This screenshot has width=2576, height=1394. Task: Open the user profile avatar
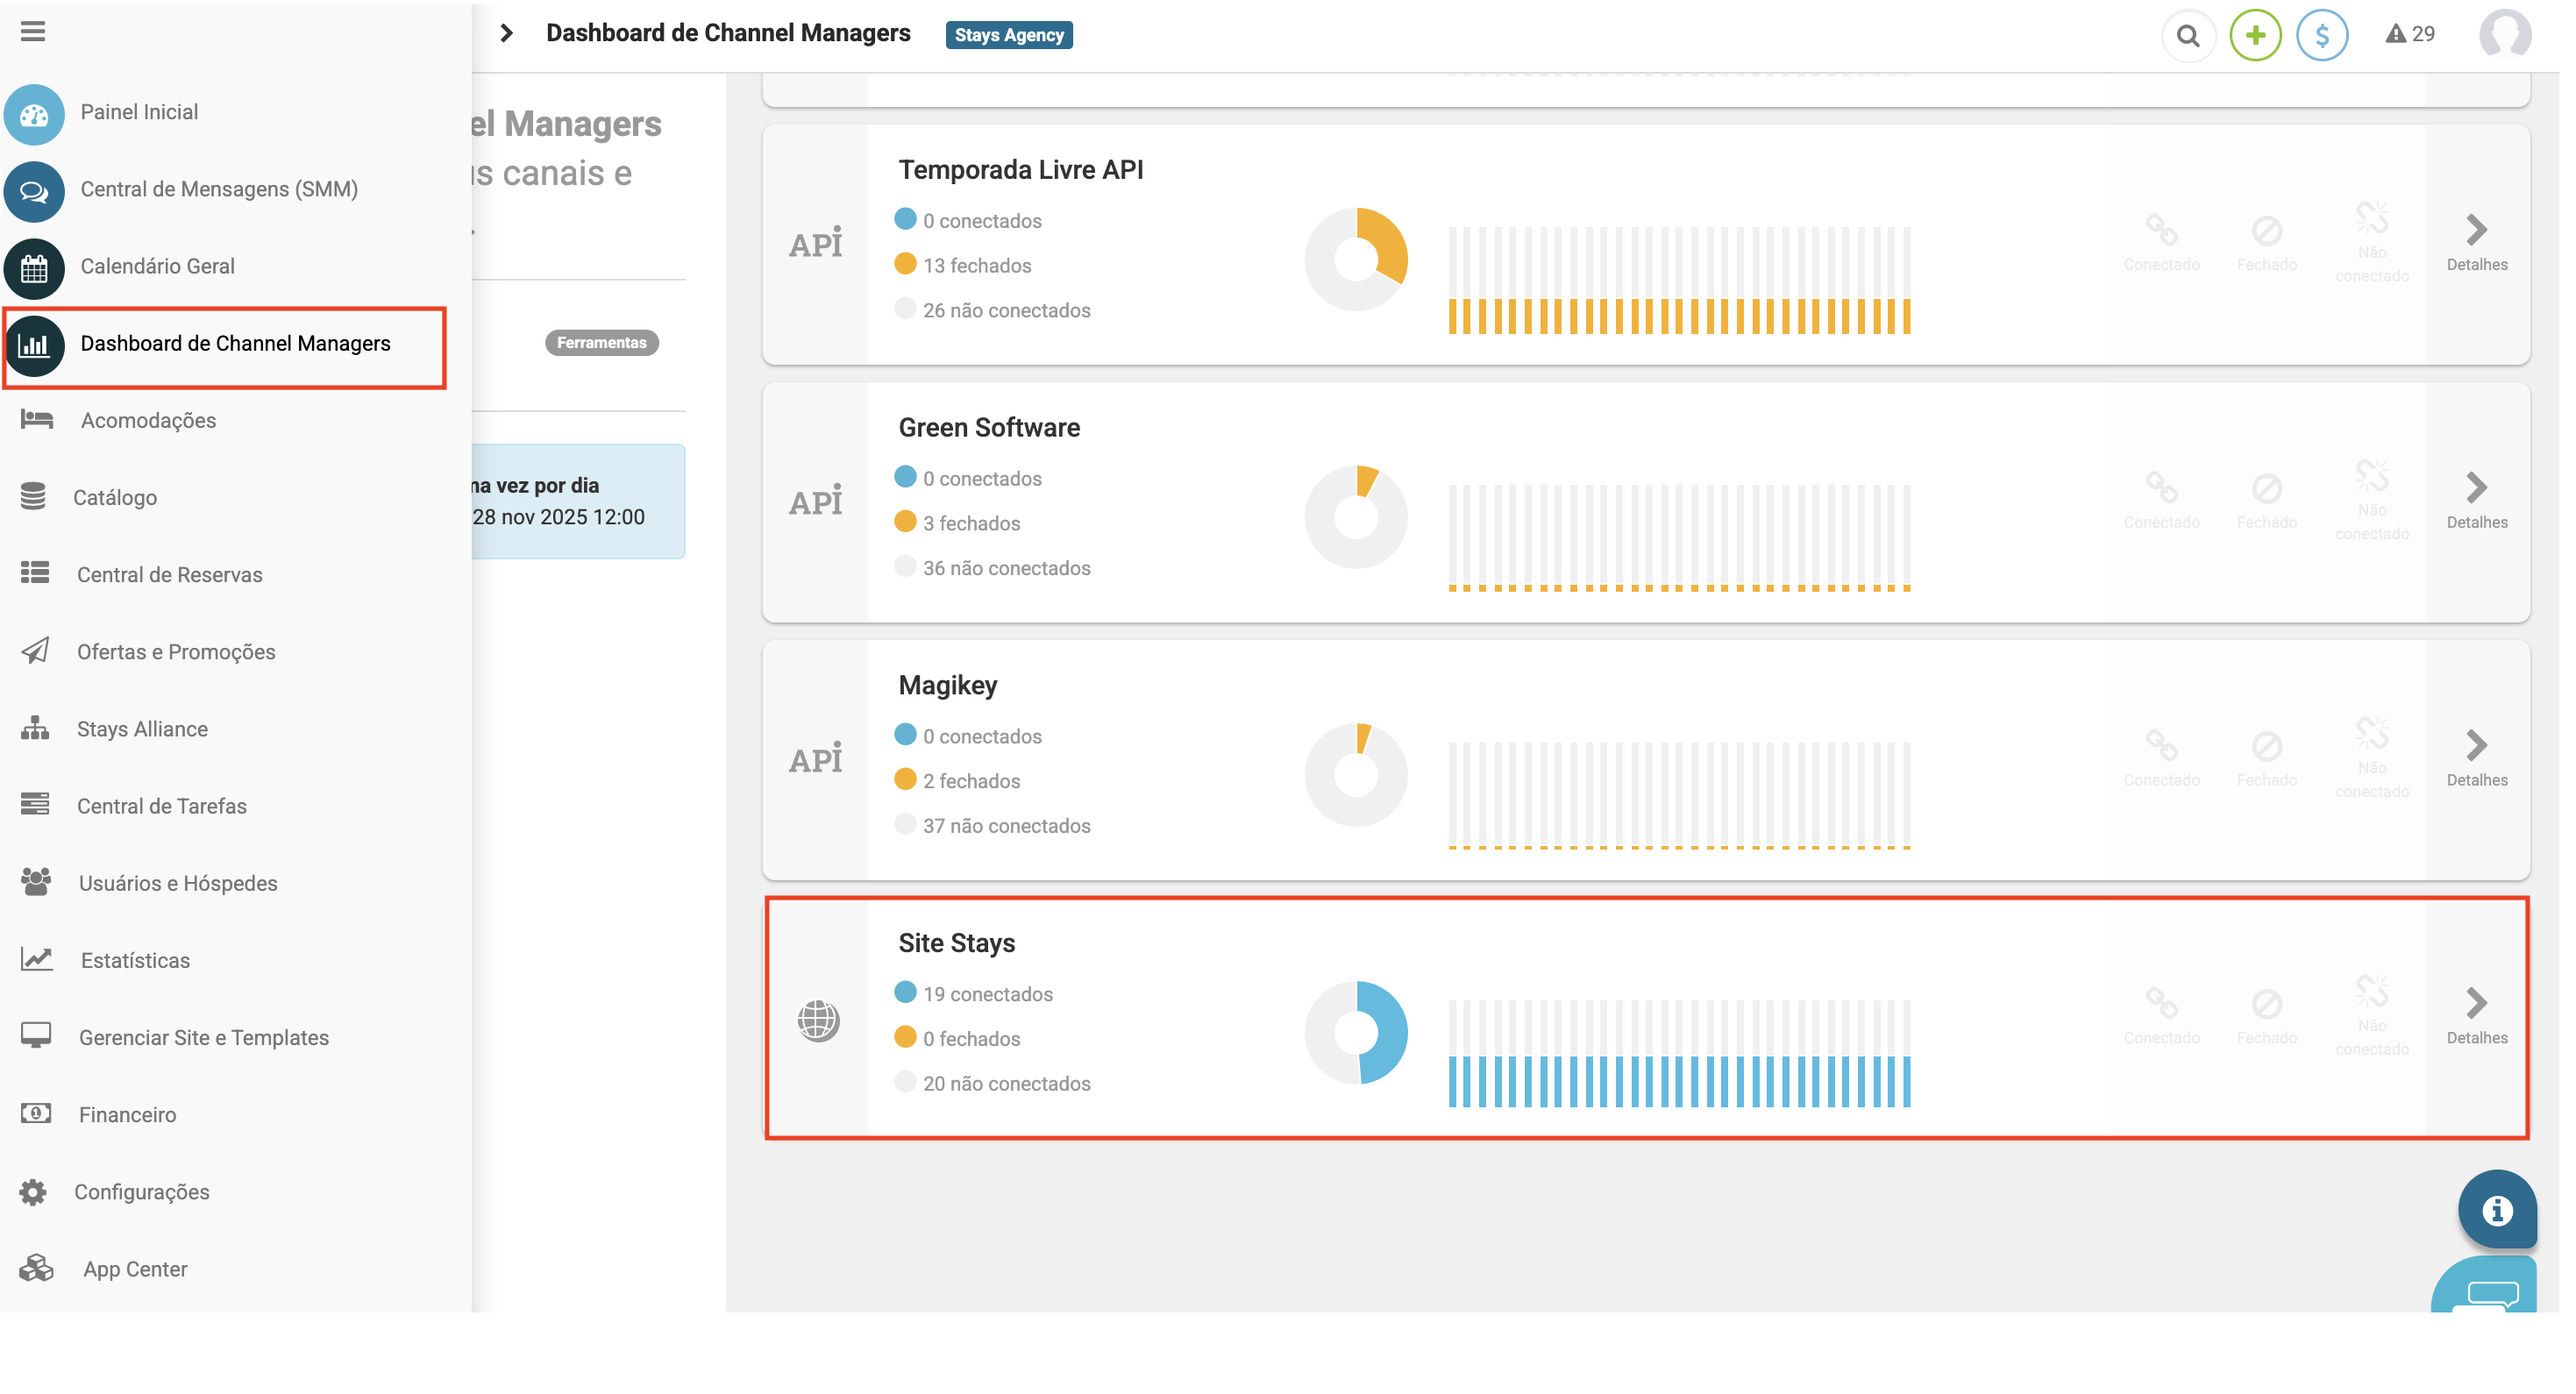point(2504,36)
